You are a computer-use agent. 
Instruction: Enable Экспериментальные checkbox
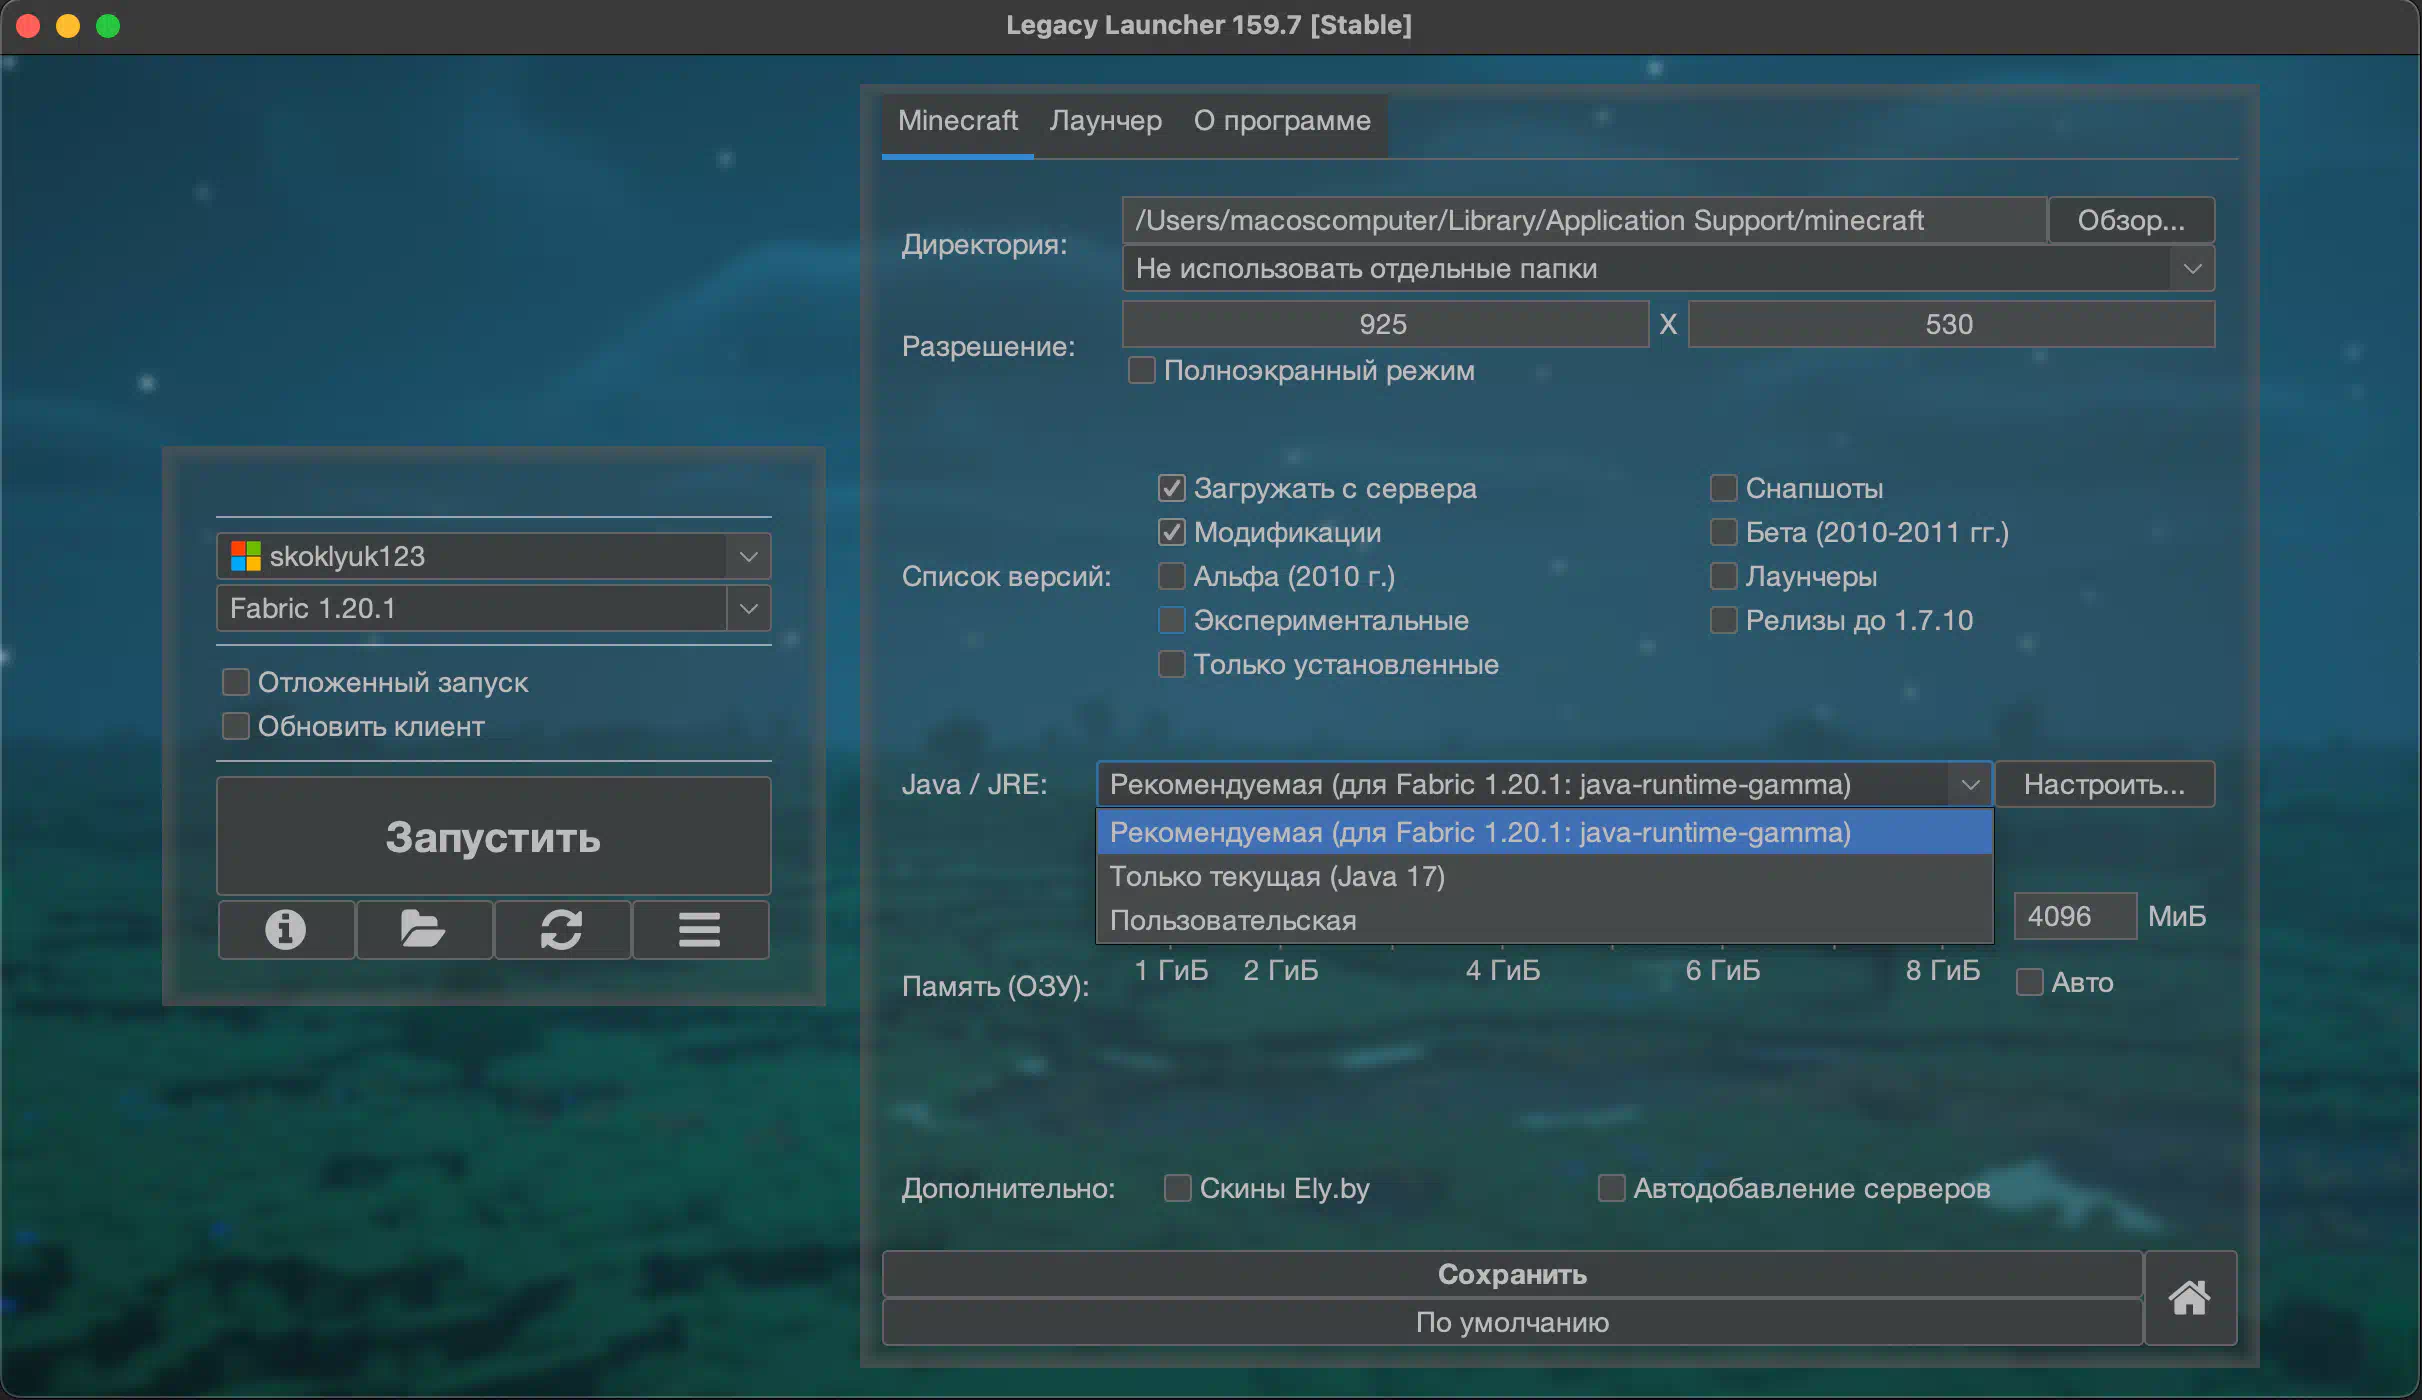tap(1171, 620)
